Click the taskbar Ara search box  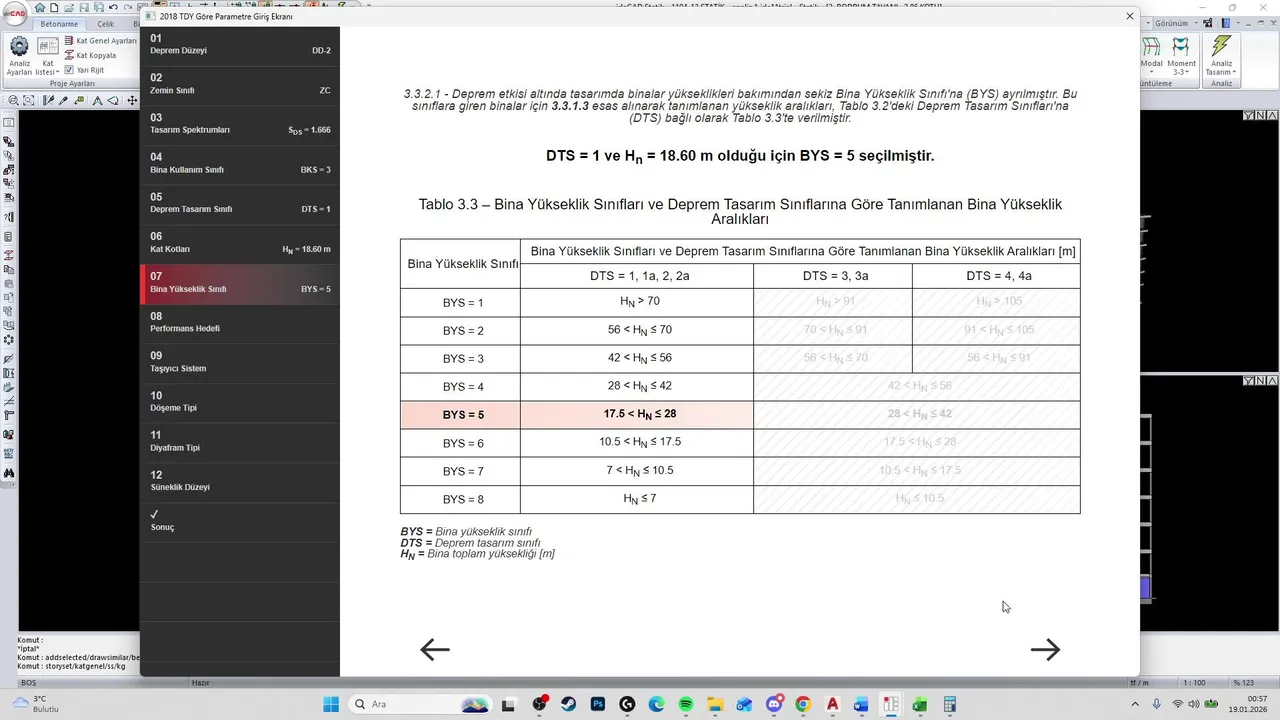point(420,704)
